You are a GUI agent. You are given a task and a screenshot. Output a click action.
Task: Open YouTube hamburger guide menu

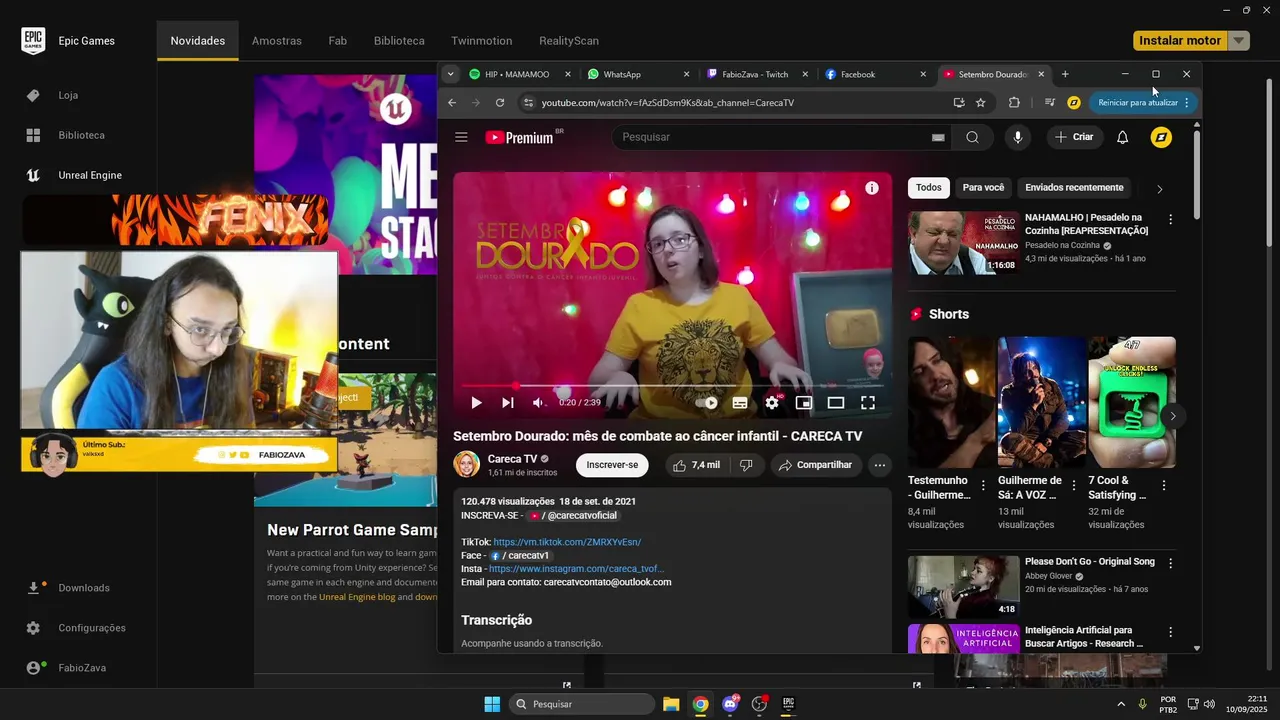461,137
